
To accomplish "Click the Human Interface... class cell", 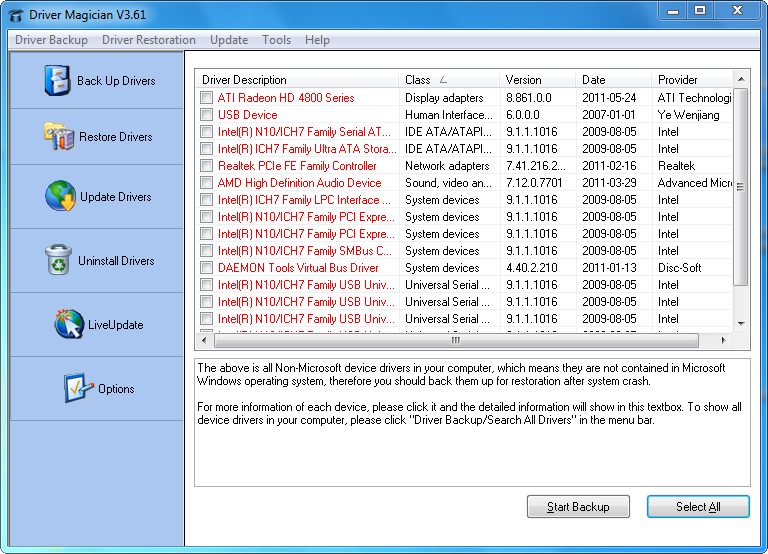I will click(449, 115).
